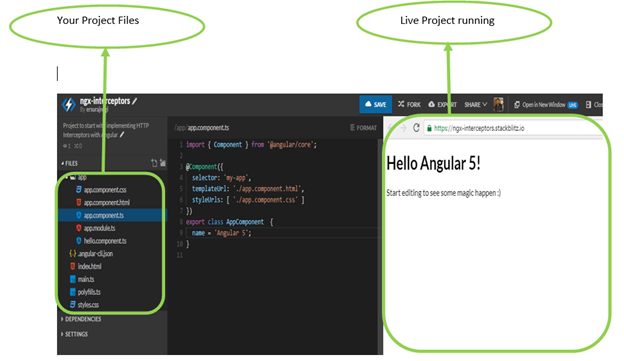Click the StackBlitz lightning bolt logo
The image size is (624, 361).
68,105
